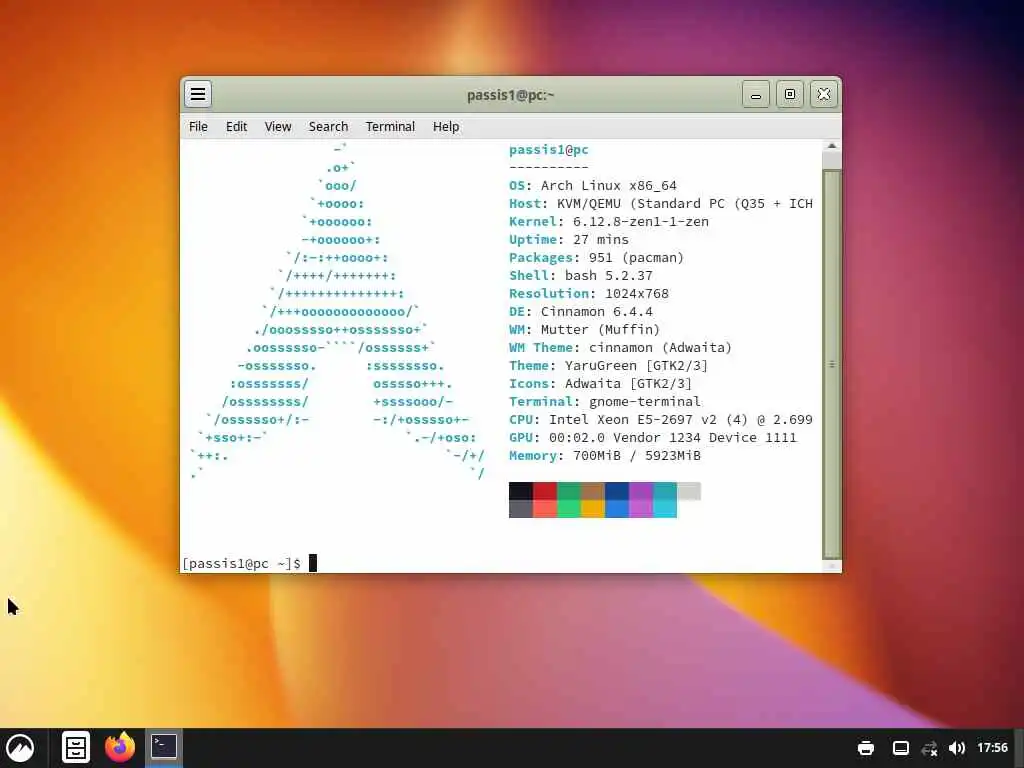Click the 'Kernel: 6.12.8-zen1-1-zen' line

pos(609,221)
